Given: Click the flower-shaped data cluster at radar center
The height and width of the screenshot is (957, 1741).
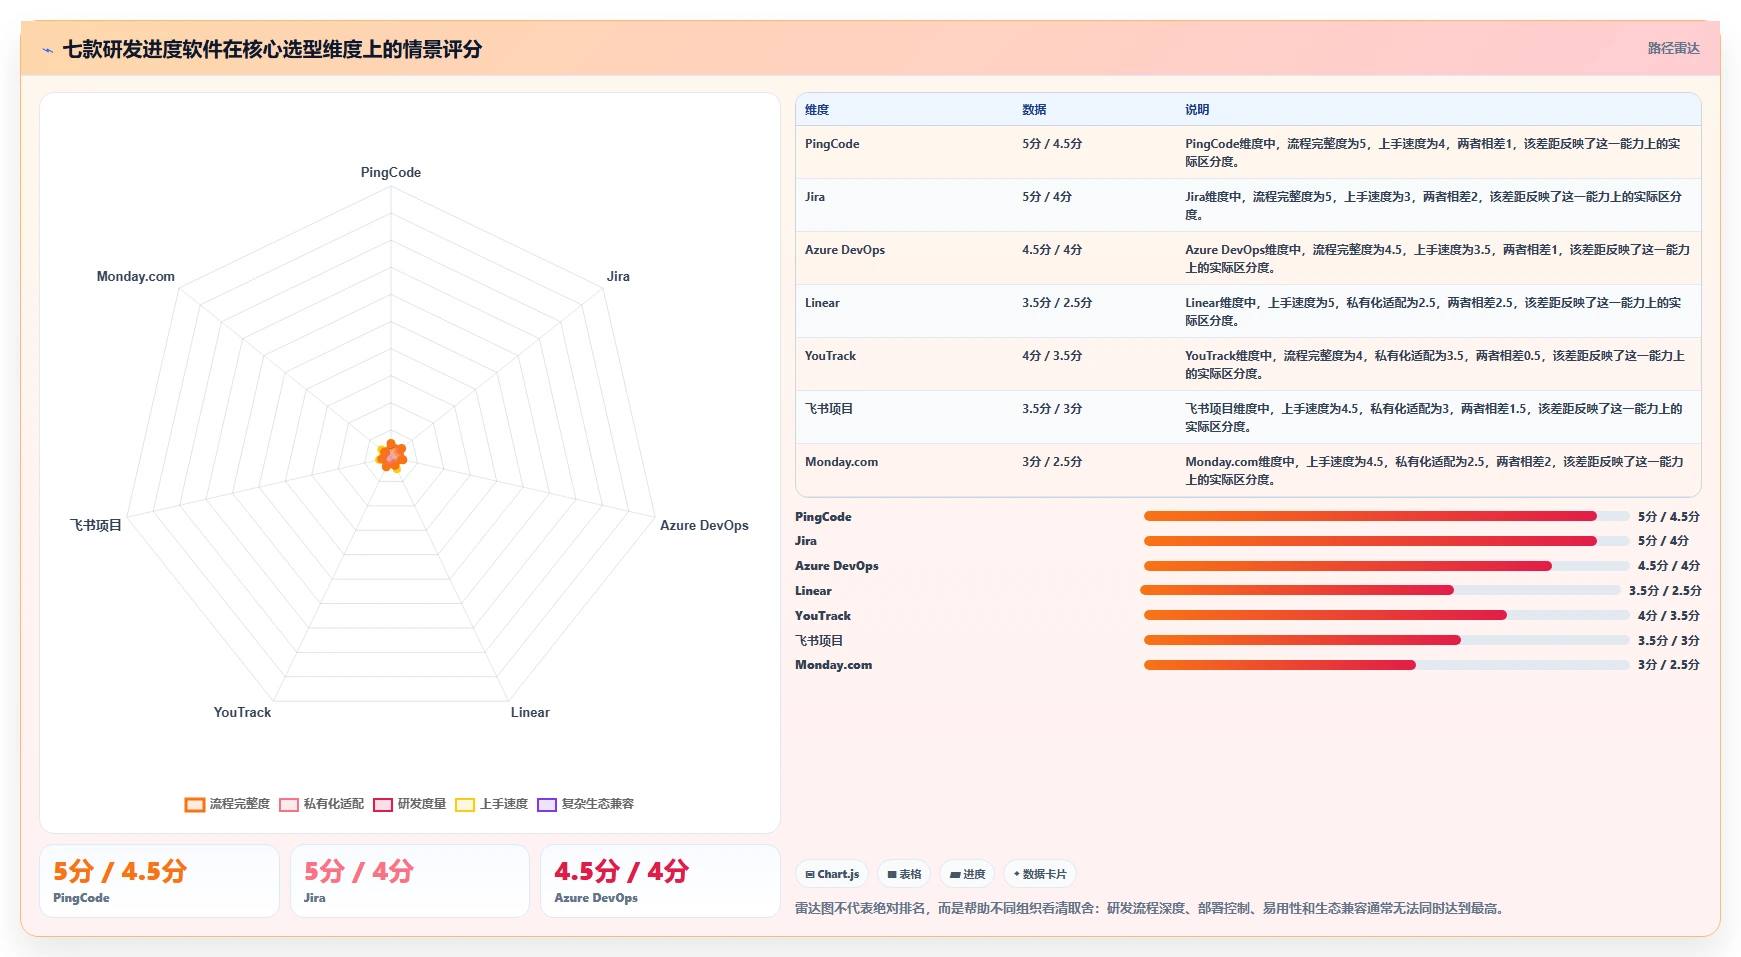Looking at the screenshot, I should coord(391,456).
